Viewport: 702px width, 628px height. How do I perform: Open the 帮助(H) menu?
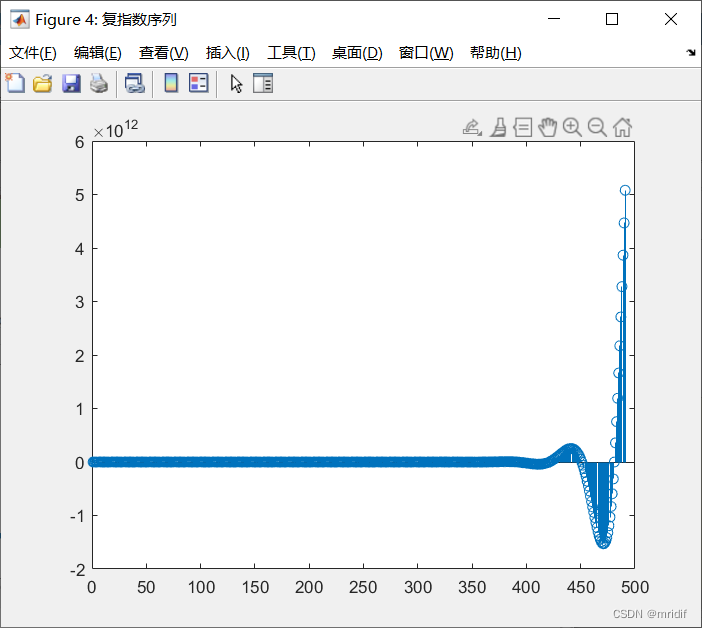[496, 53]
